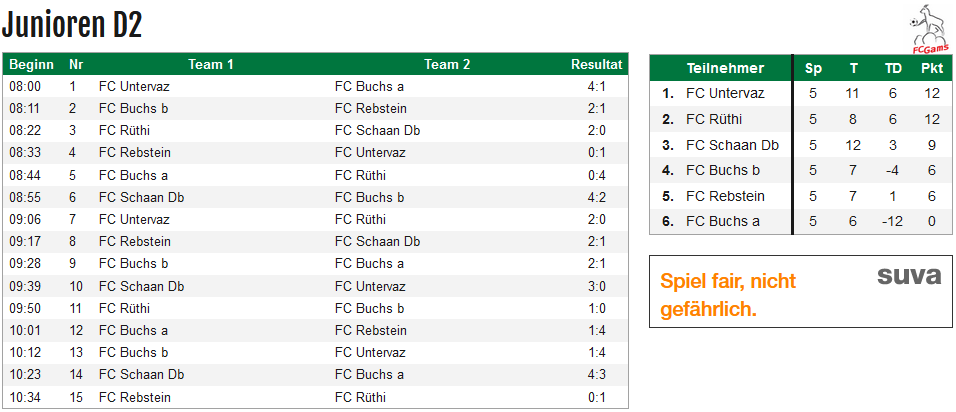Viewport: 956px width, 412px height.
Task: Open the suva logo banner
Action: point(910,276)
